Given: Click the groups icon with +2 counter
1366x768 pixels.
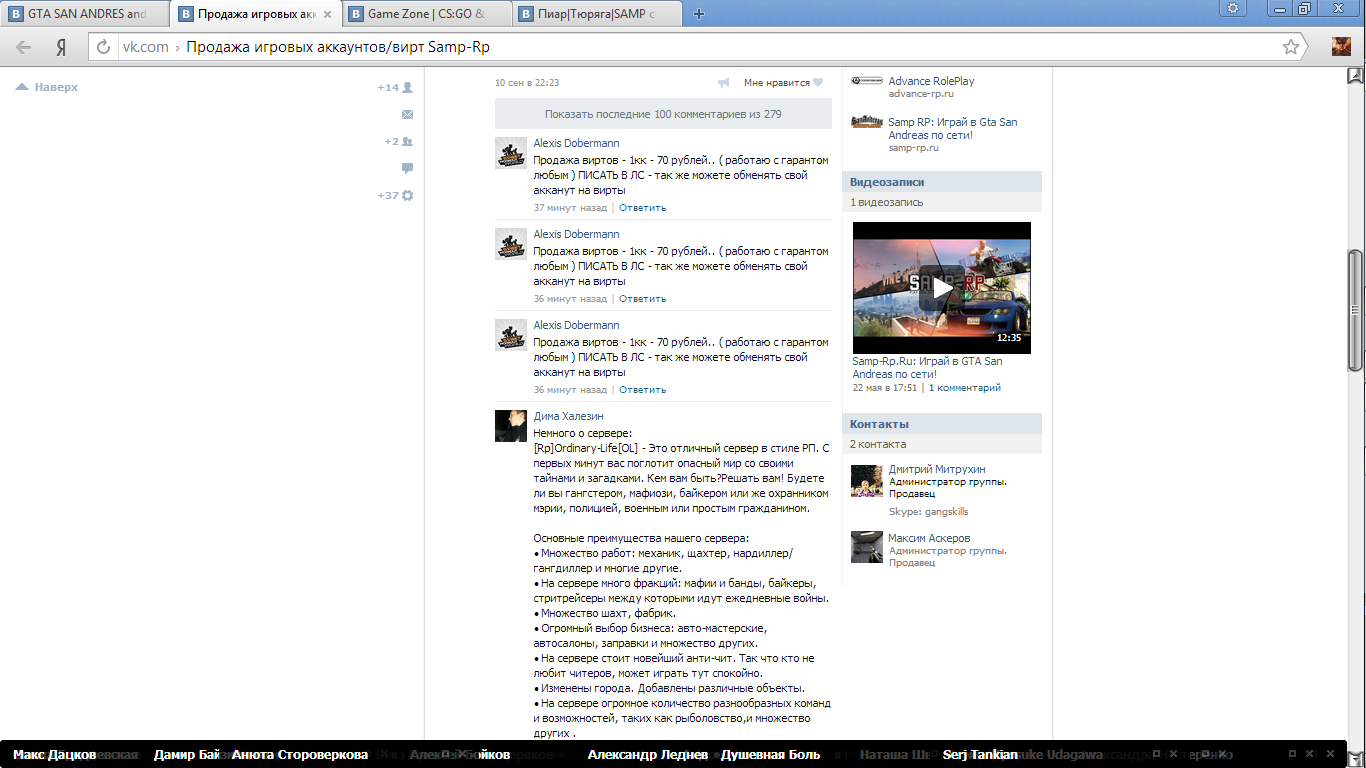Looking at the screenshot, I should (x=407, y=142).
